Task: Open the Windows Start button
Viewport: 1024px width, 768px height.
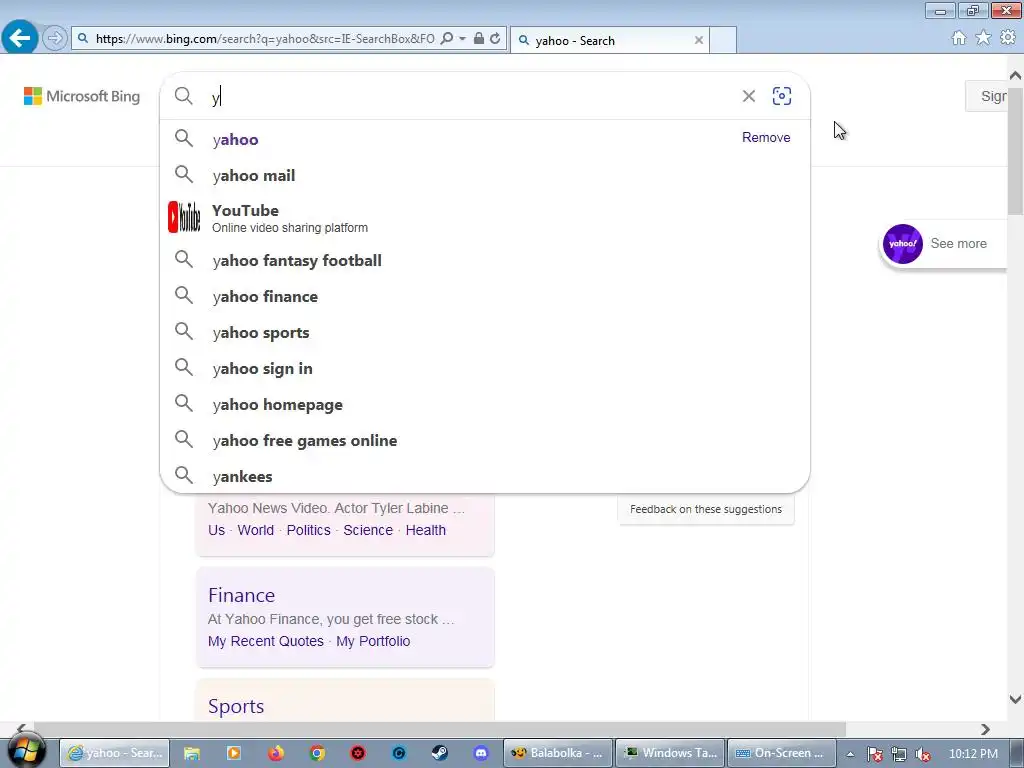Action: click(x=26, y=752)
